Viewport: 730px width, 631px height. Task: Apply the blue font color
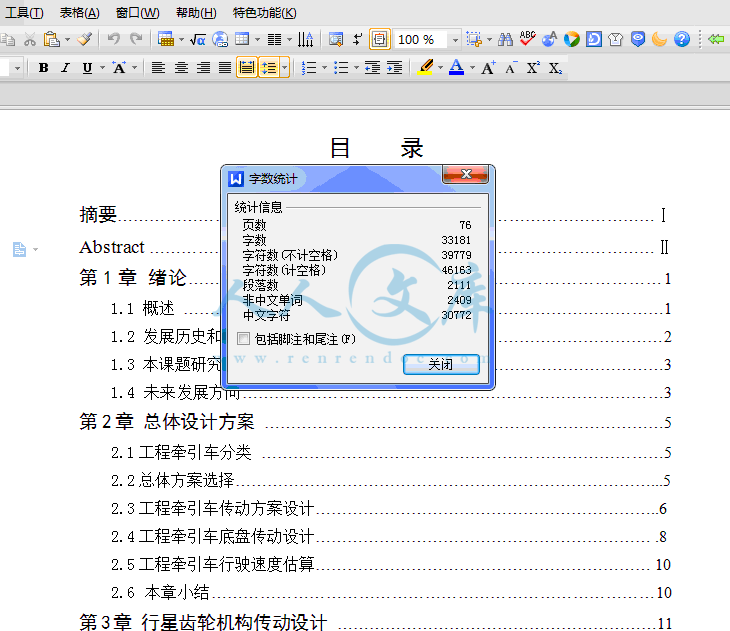click(x=456, y=68)
